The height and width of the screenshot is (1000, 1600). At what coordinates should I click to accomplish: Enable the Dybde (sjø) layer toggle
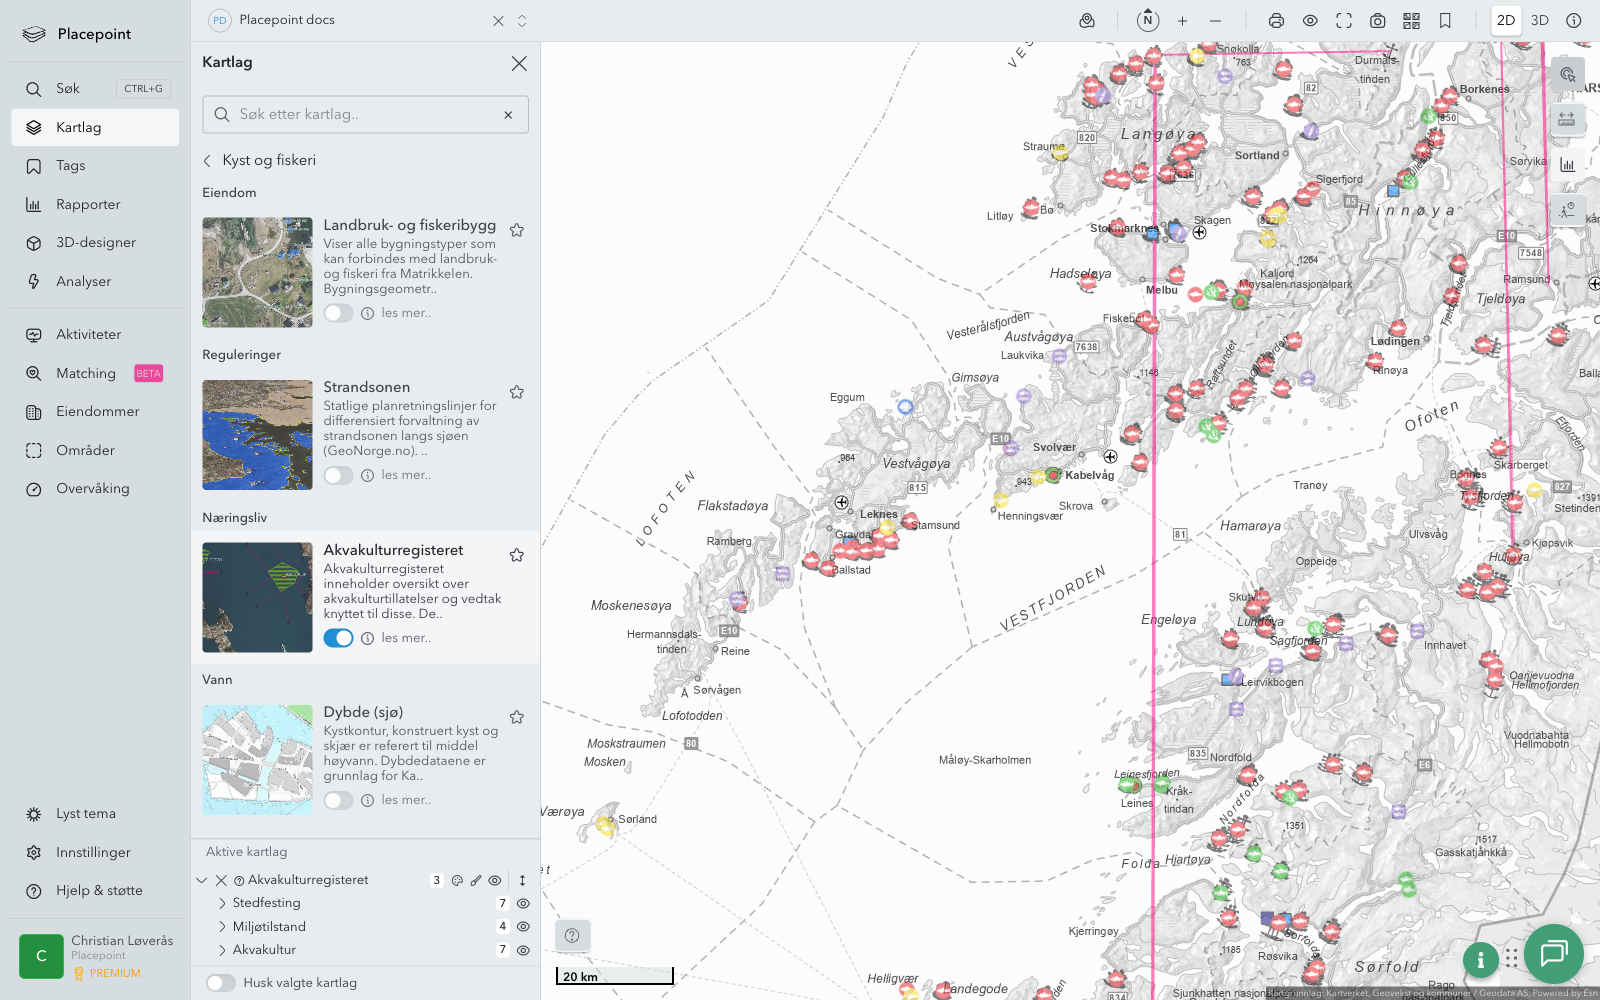click(x=338, y=800)
